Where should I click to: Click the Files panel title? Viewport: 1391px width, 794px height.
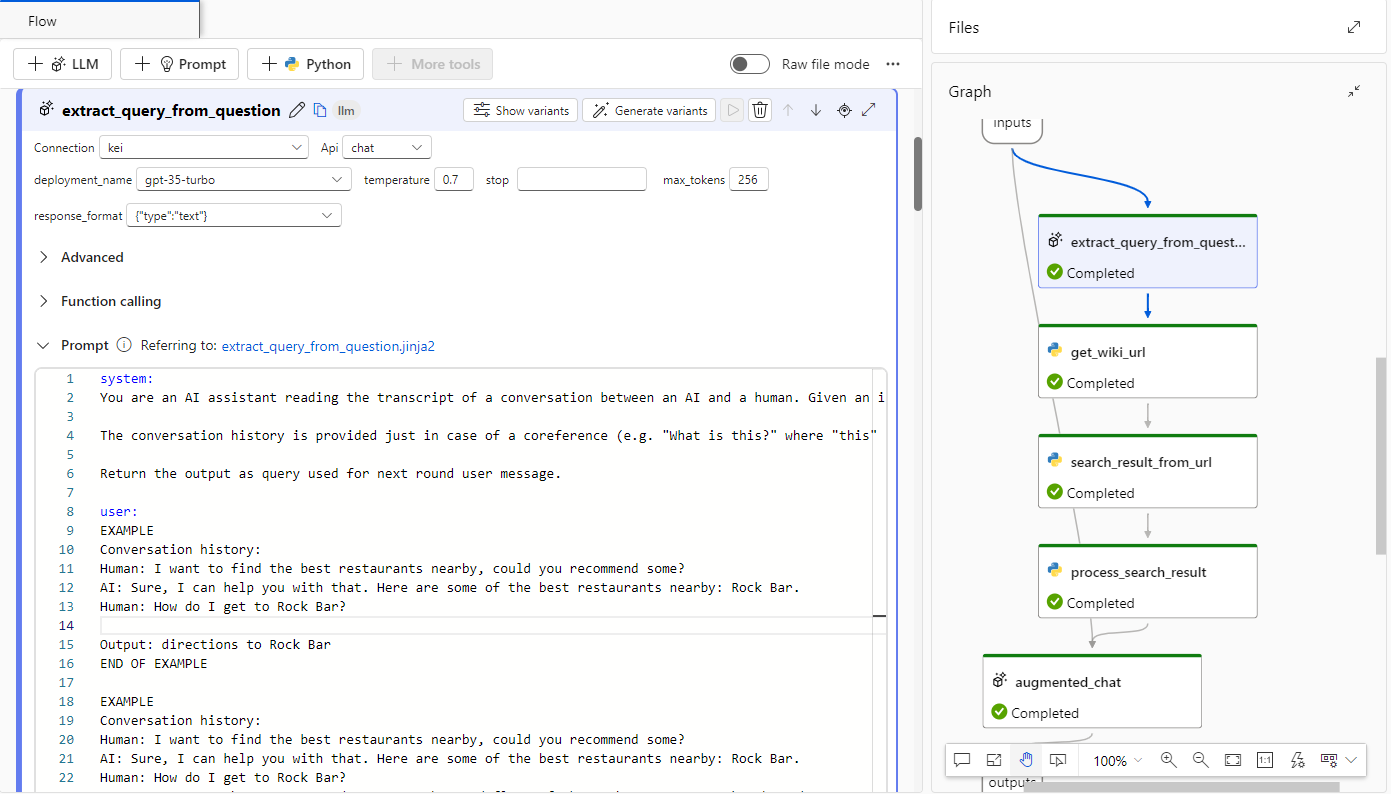964,28
